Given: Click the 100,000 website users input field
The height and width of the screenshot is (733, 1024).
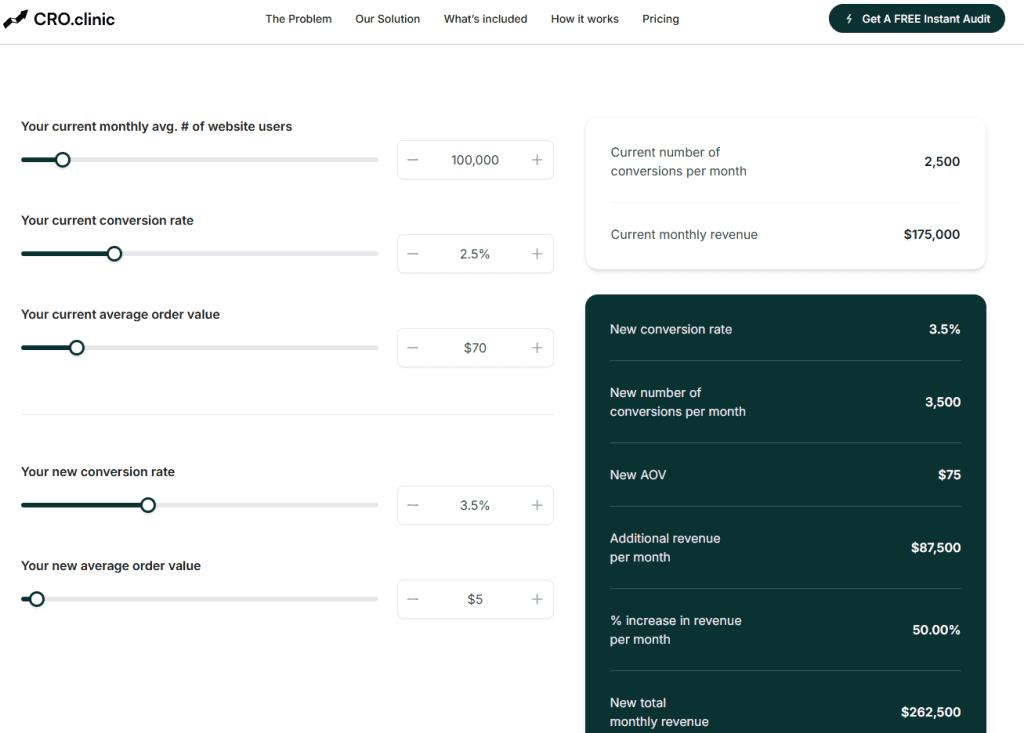Looking at the screenshot, I should tap(475, 160).
